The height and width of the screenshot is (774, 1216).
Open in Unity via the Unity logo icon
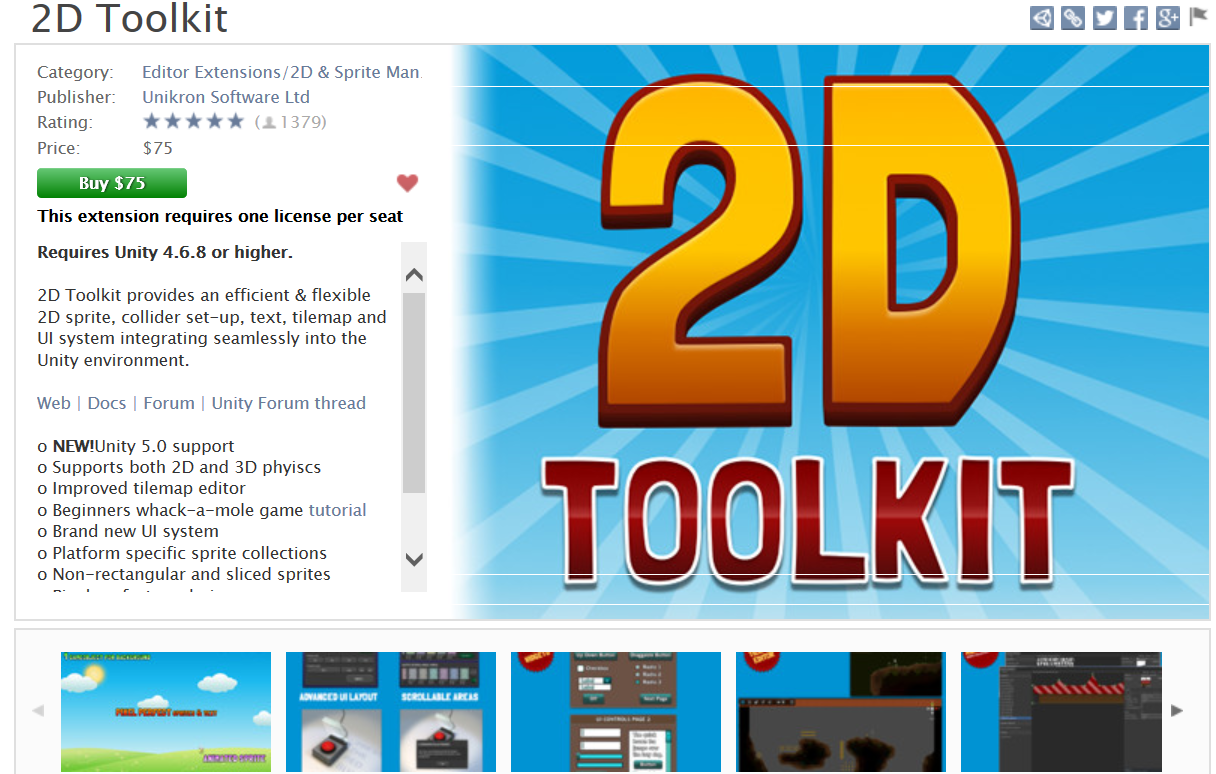click(x=1042, y=18)
